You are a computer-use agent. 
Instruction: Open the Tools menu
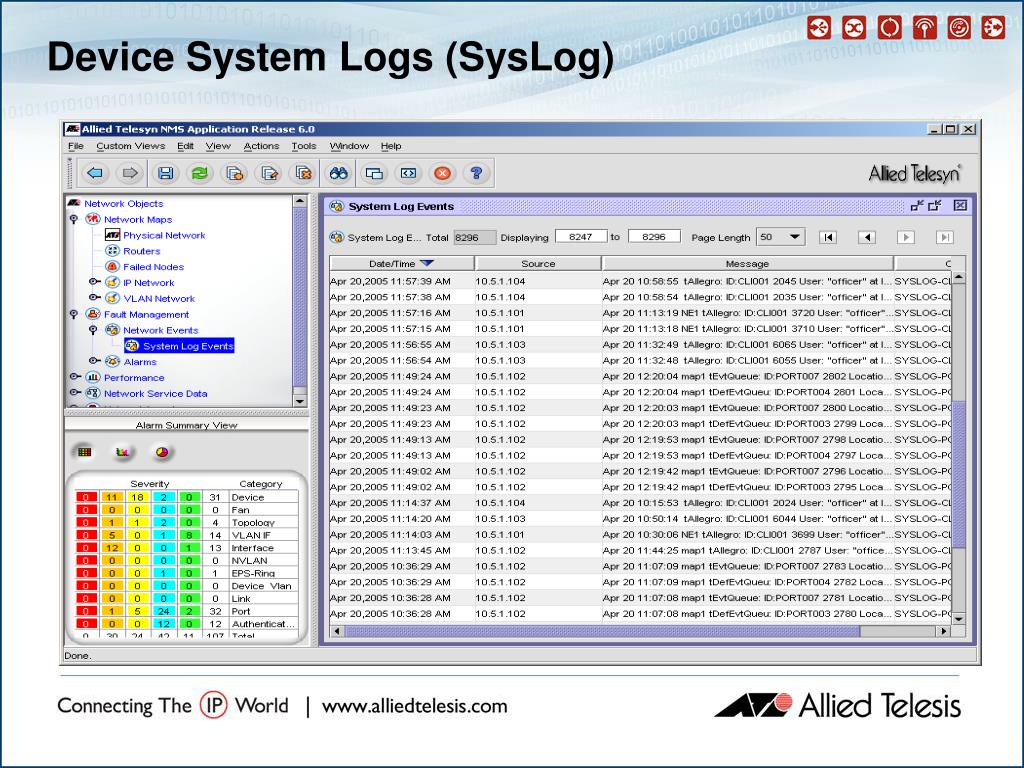[x=304, y=146]
